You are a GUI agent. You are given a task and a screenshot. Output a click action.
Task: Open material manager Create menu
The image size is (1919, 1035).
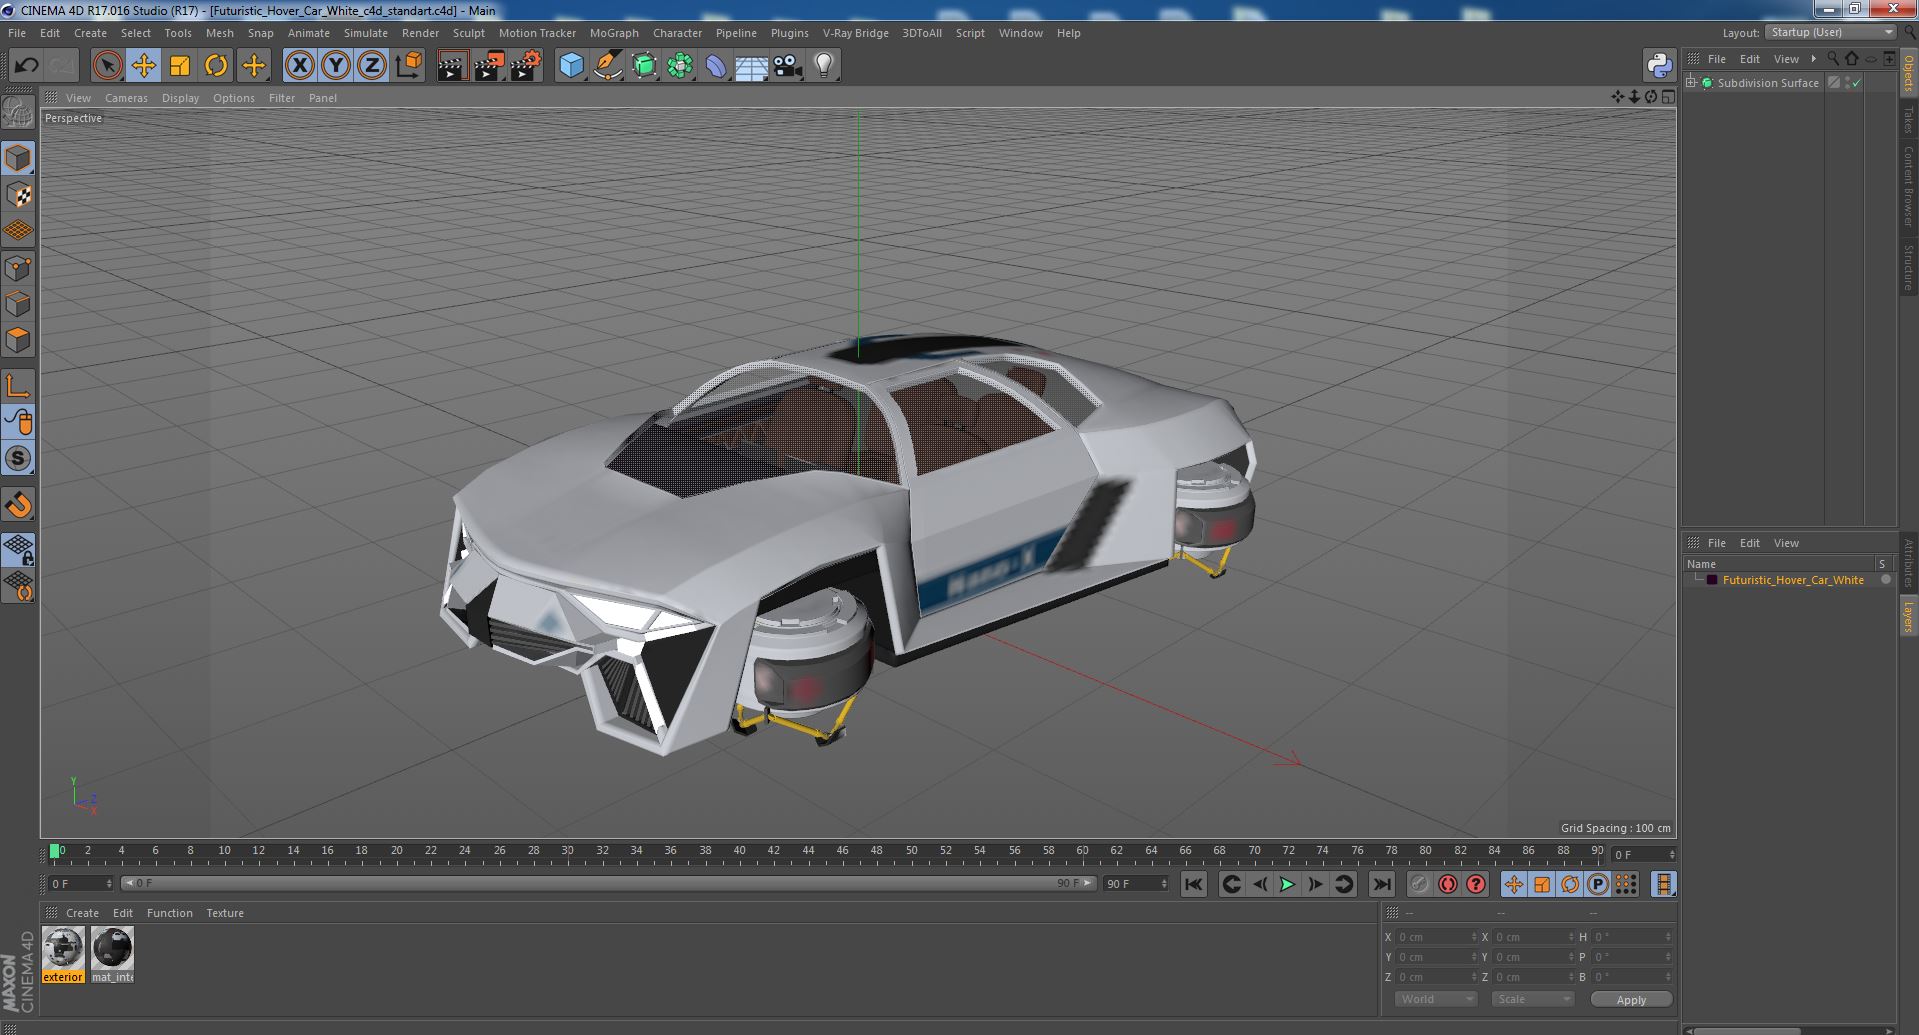[82, 913]
